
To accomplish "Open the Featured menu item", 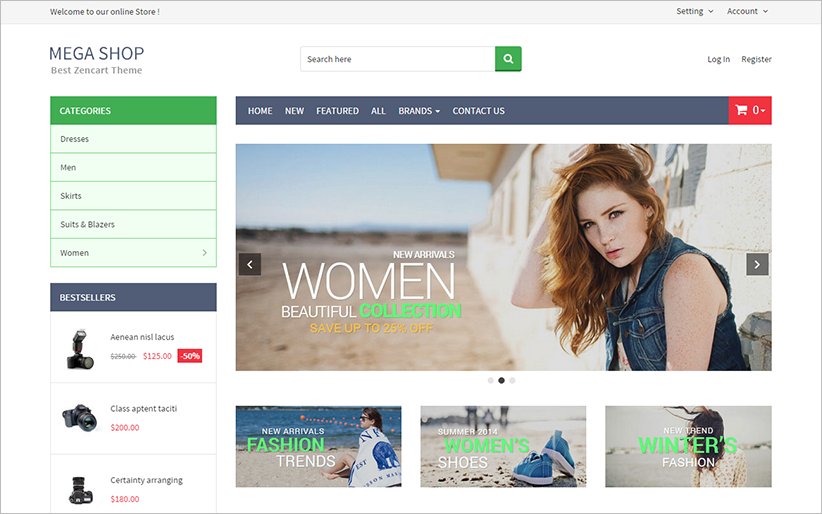I will click(x=337, y=111).
